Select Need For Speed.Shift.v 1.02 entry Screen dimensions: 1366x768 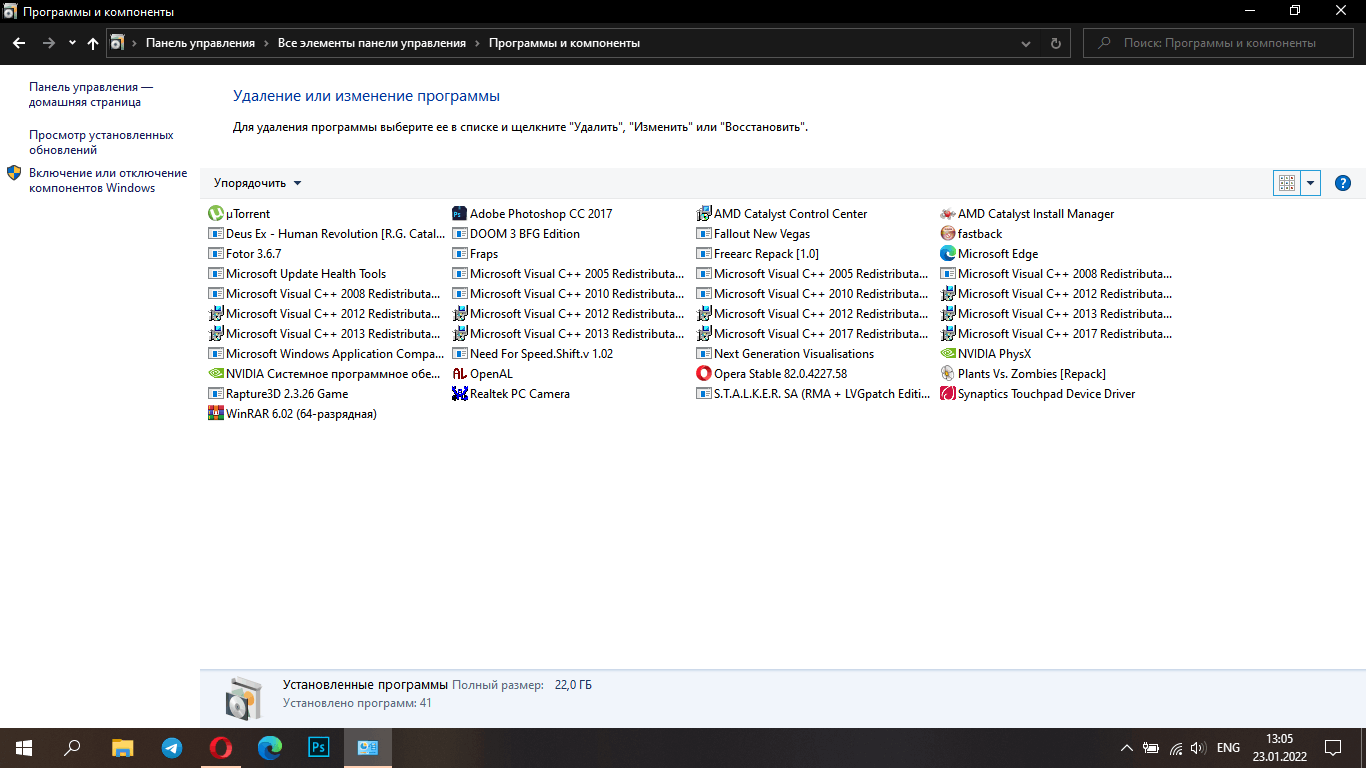click(x=533, y=353)
